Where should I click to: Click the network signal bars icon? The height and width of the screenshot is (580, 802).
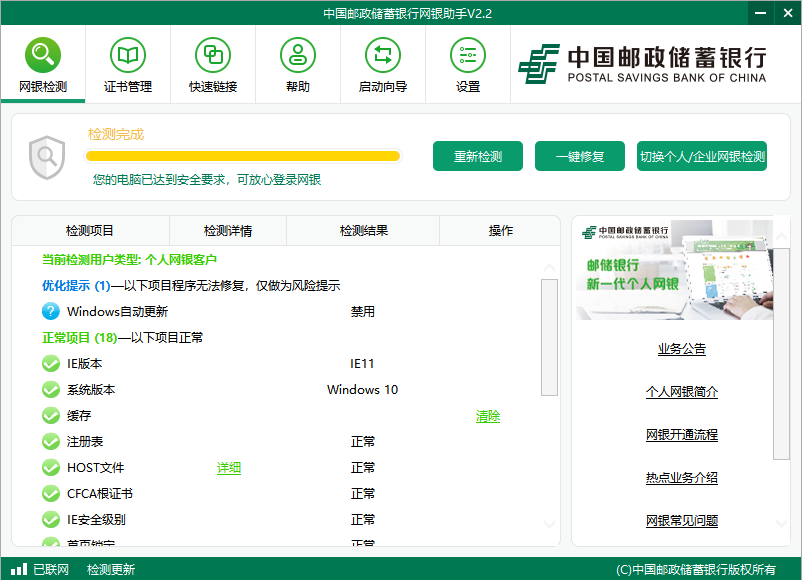[19, 569]
